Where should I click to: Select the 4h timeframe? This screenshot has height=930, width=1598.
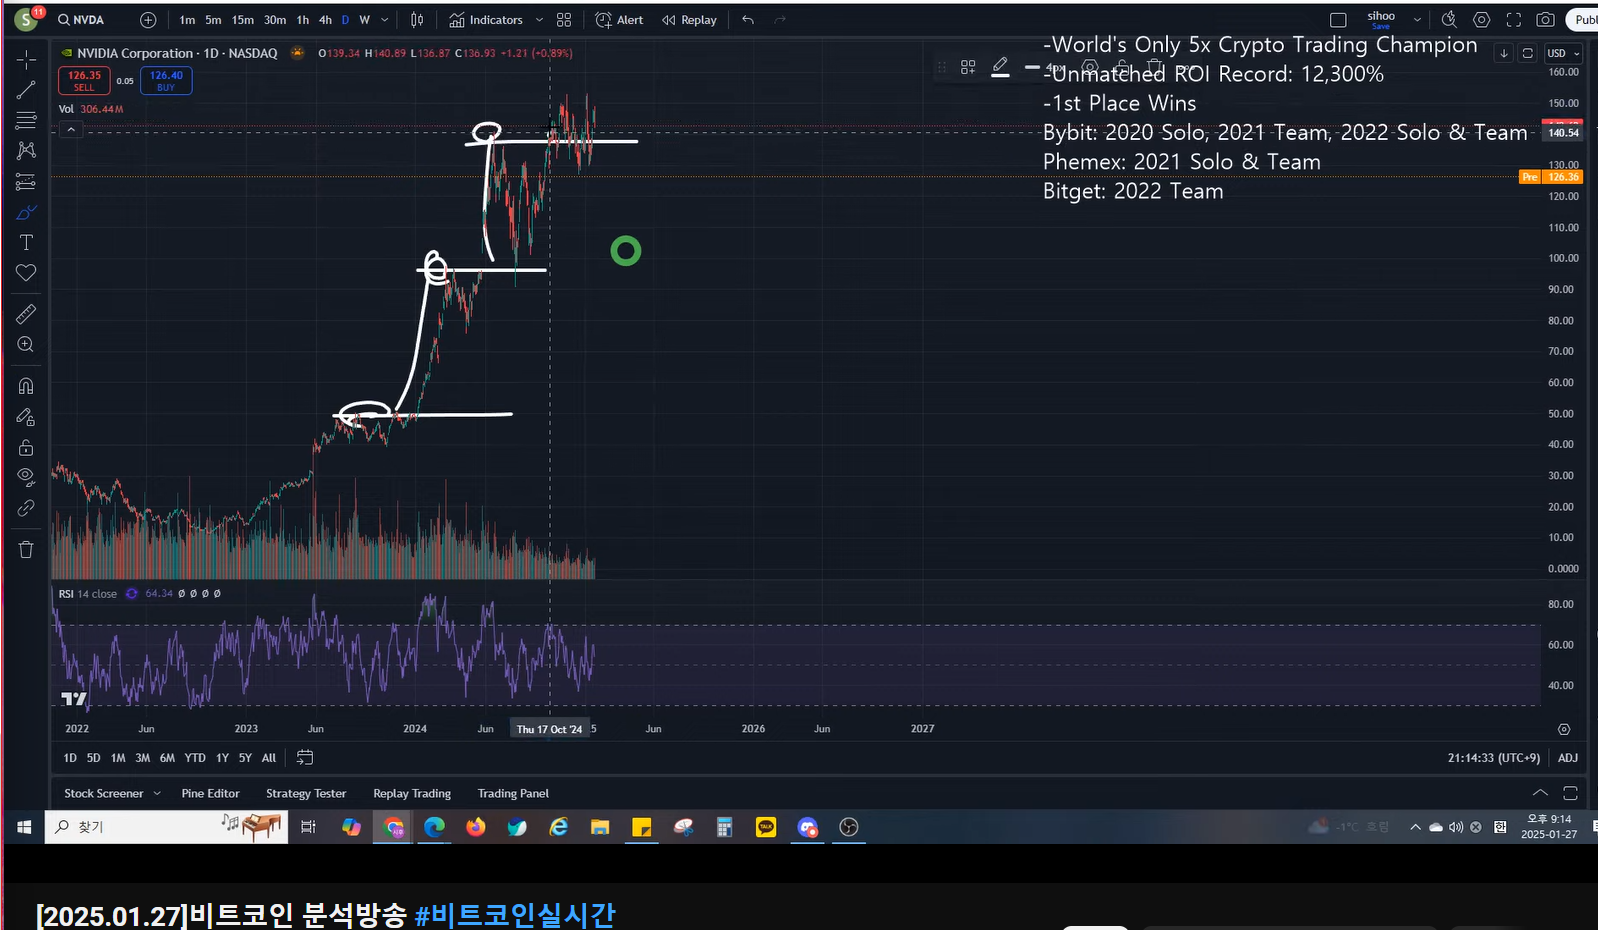325,20
